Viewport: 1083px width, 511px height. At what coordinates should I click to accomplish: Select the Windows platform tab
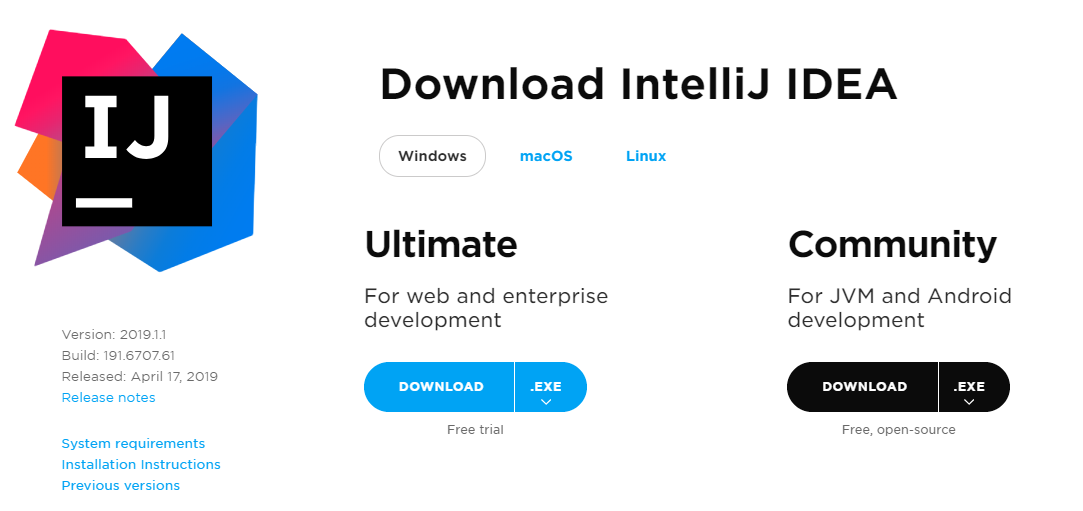click(x=432, y=156)
